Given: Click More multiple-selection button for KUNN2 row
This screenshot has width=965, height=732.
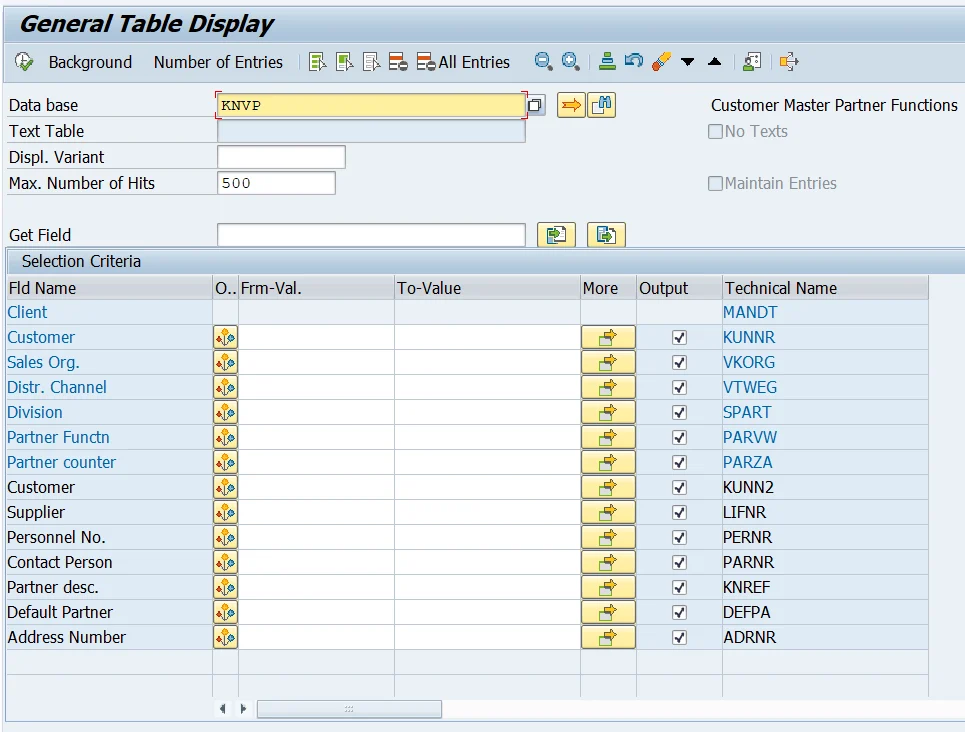Looking at the screenshot, I should 608,487.
